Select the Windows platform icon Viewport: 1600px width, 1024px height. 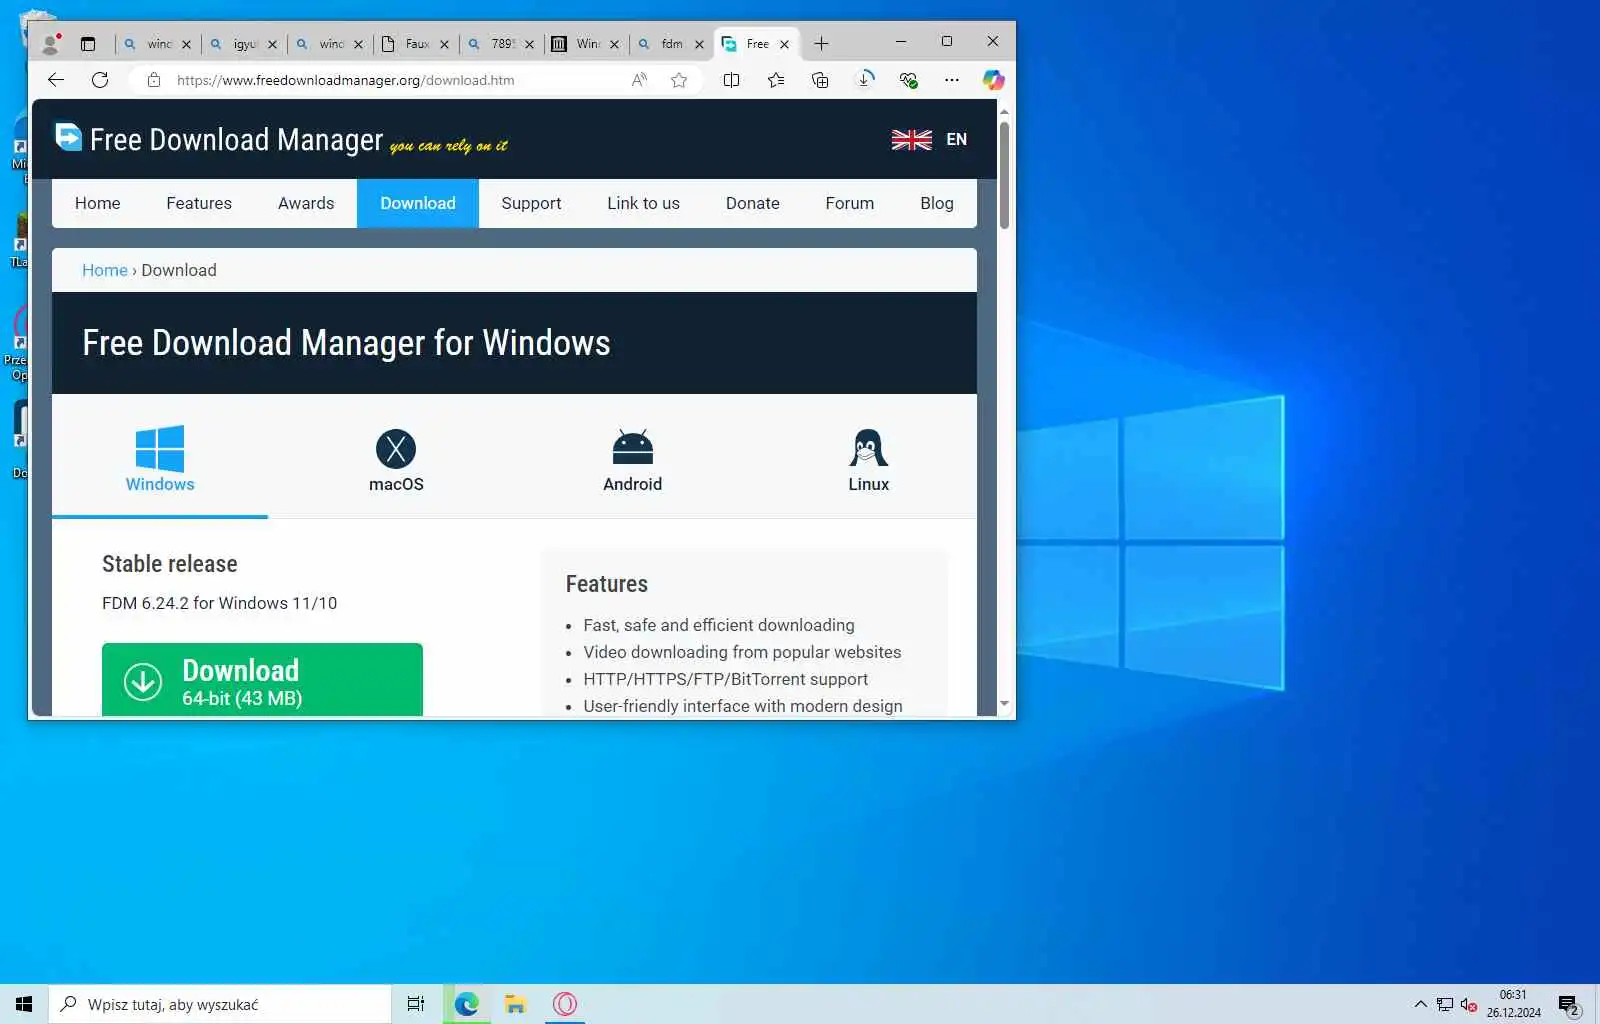pos(160,448)
